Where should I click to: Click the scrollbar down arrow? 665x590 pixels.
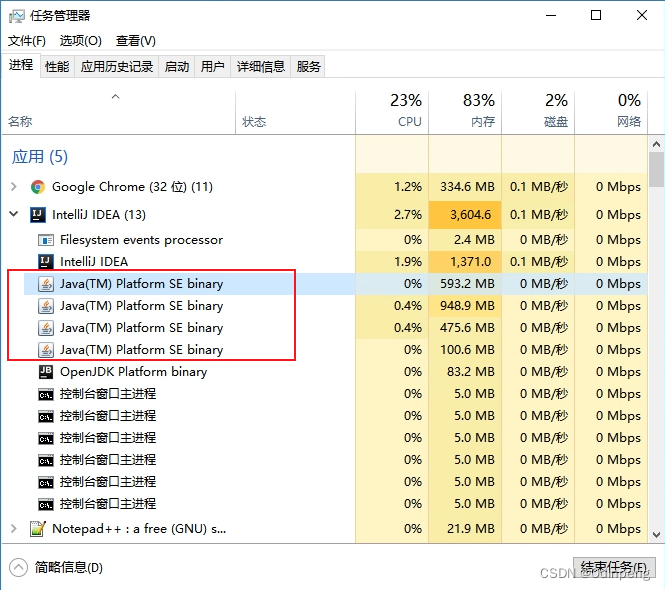[656, 535]
